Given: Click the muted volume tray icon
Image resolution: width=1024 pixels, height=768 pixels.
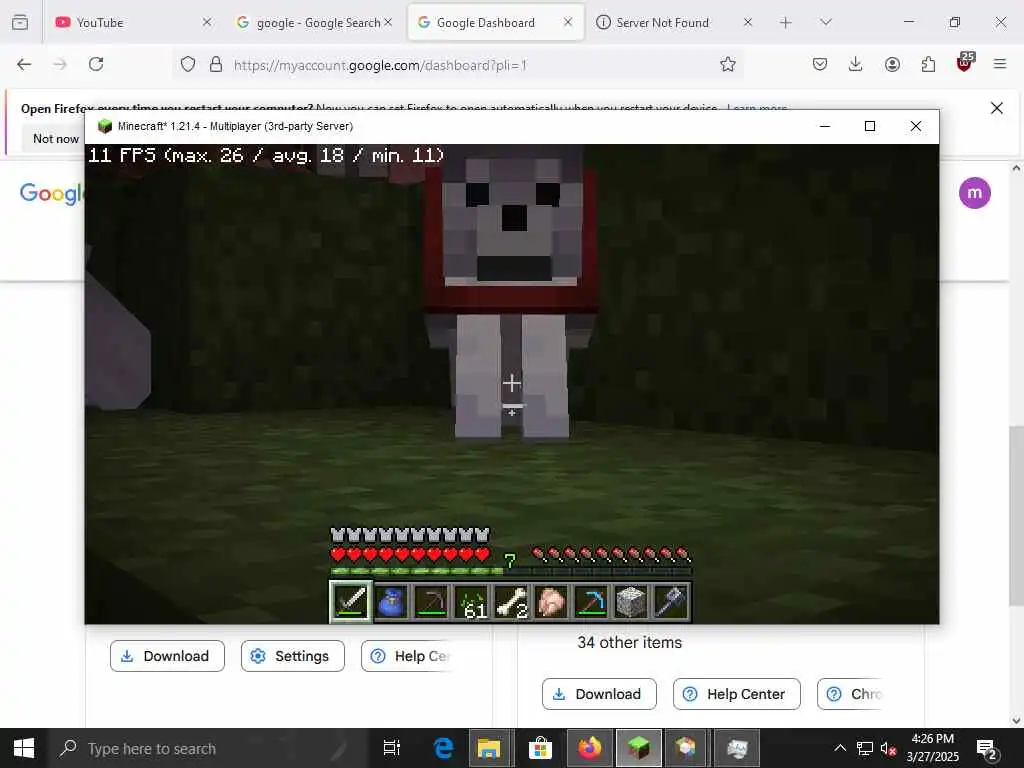Looking at the screenshot, I should (x=888, y=748).
